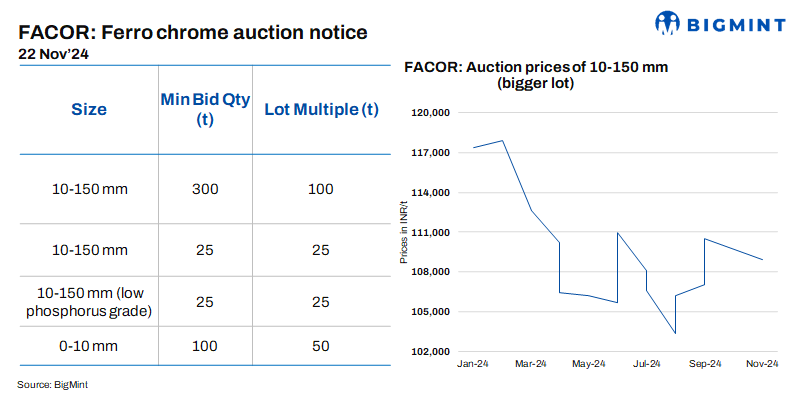
Task: Click the 300 min bid quantity cell
Action: pos(204,188)
